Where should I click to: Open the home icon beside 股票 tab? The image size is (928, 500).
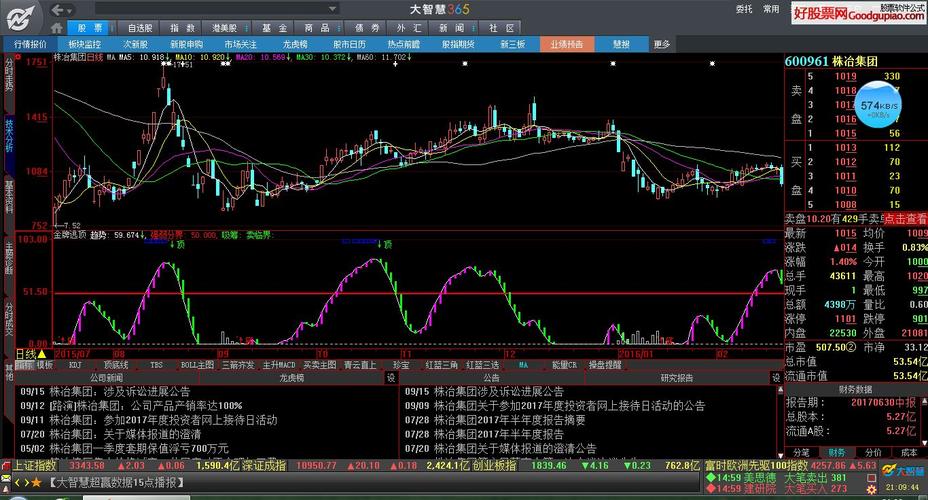[x=57, y=28]
